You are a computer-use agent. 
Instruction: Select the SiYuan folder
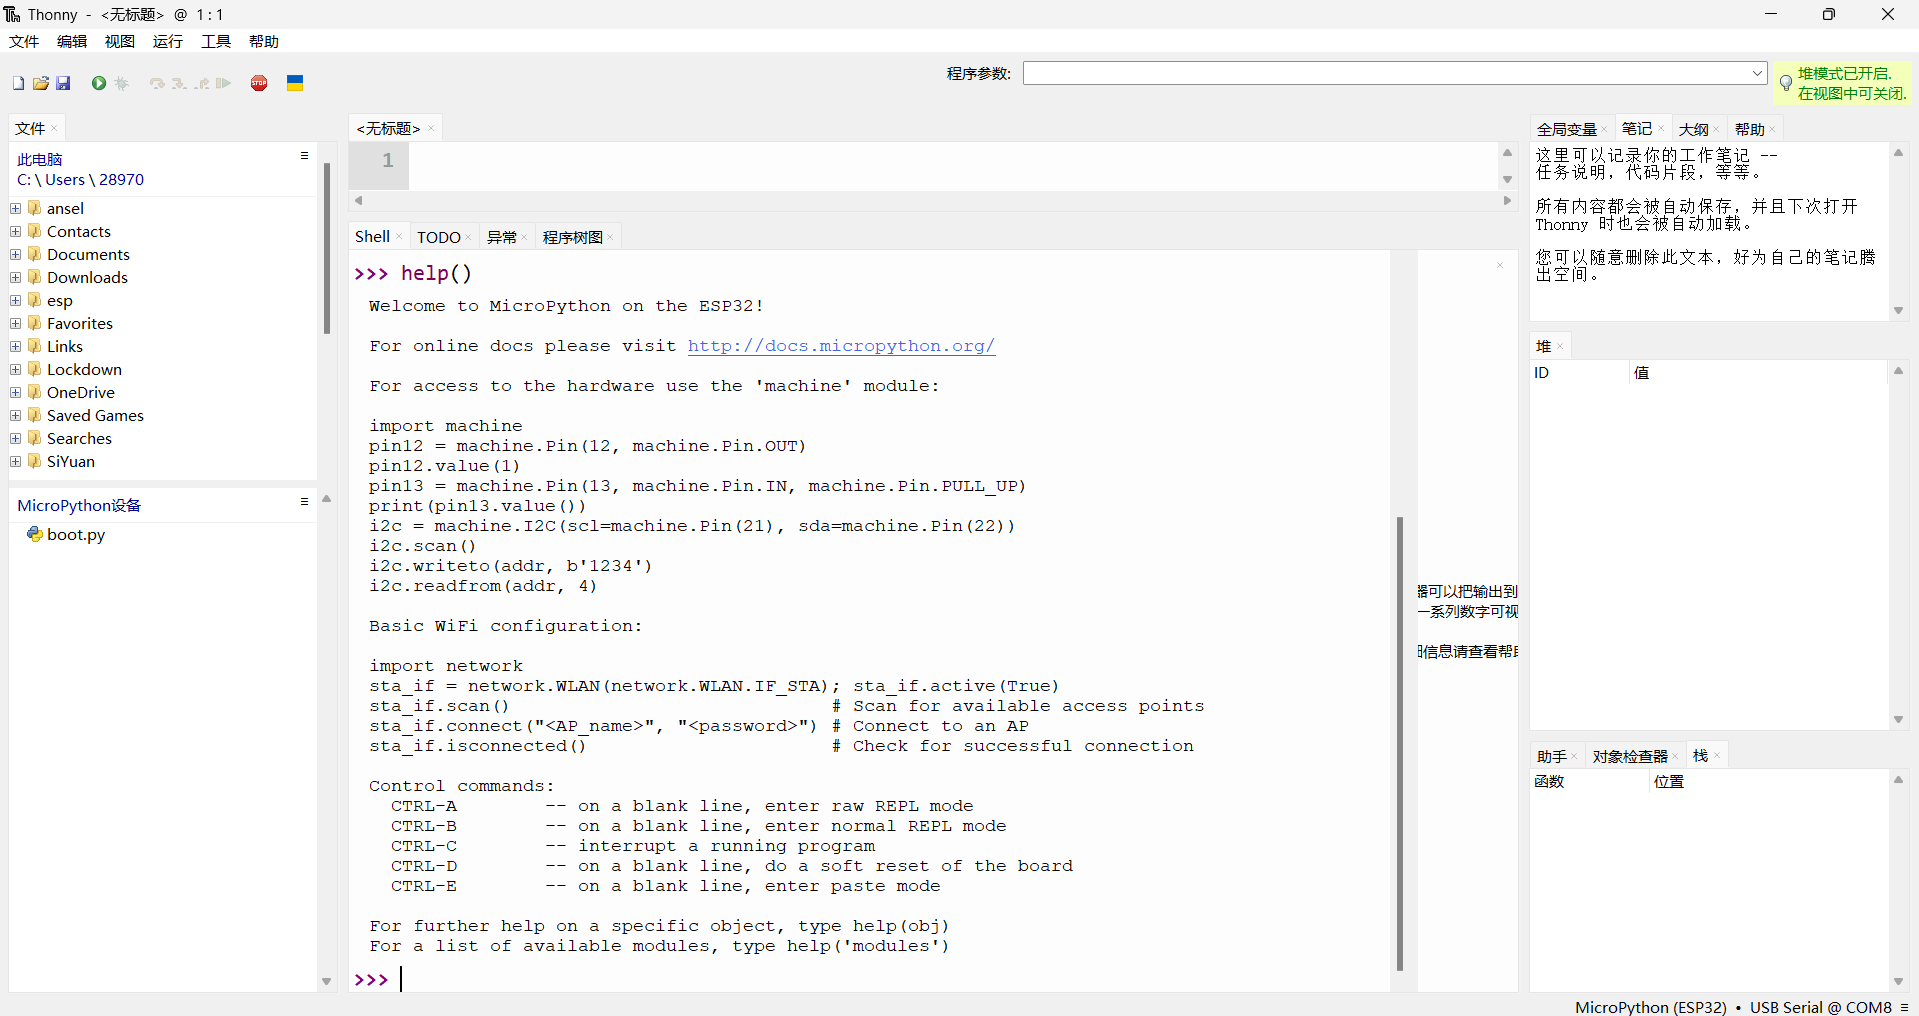point(71,461)
